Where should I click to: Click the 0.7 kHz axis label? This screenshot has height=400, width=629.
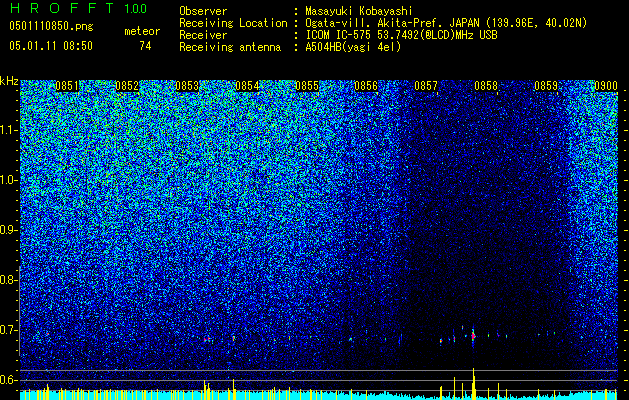click(x=9, y=330)
